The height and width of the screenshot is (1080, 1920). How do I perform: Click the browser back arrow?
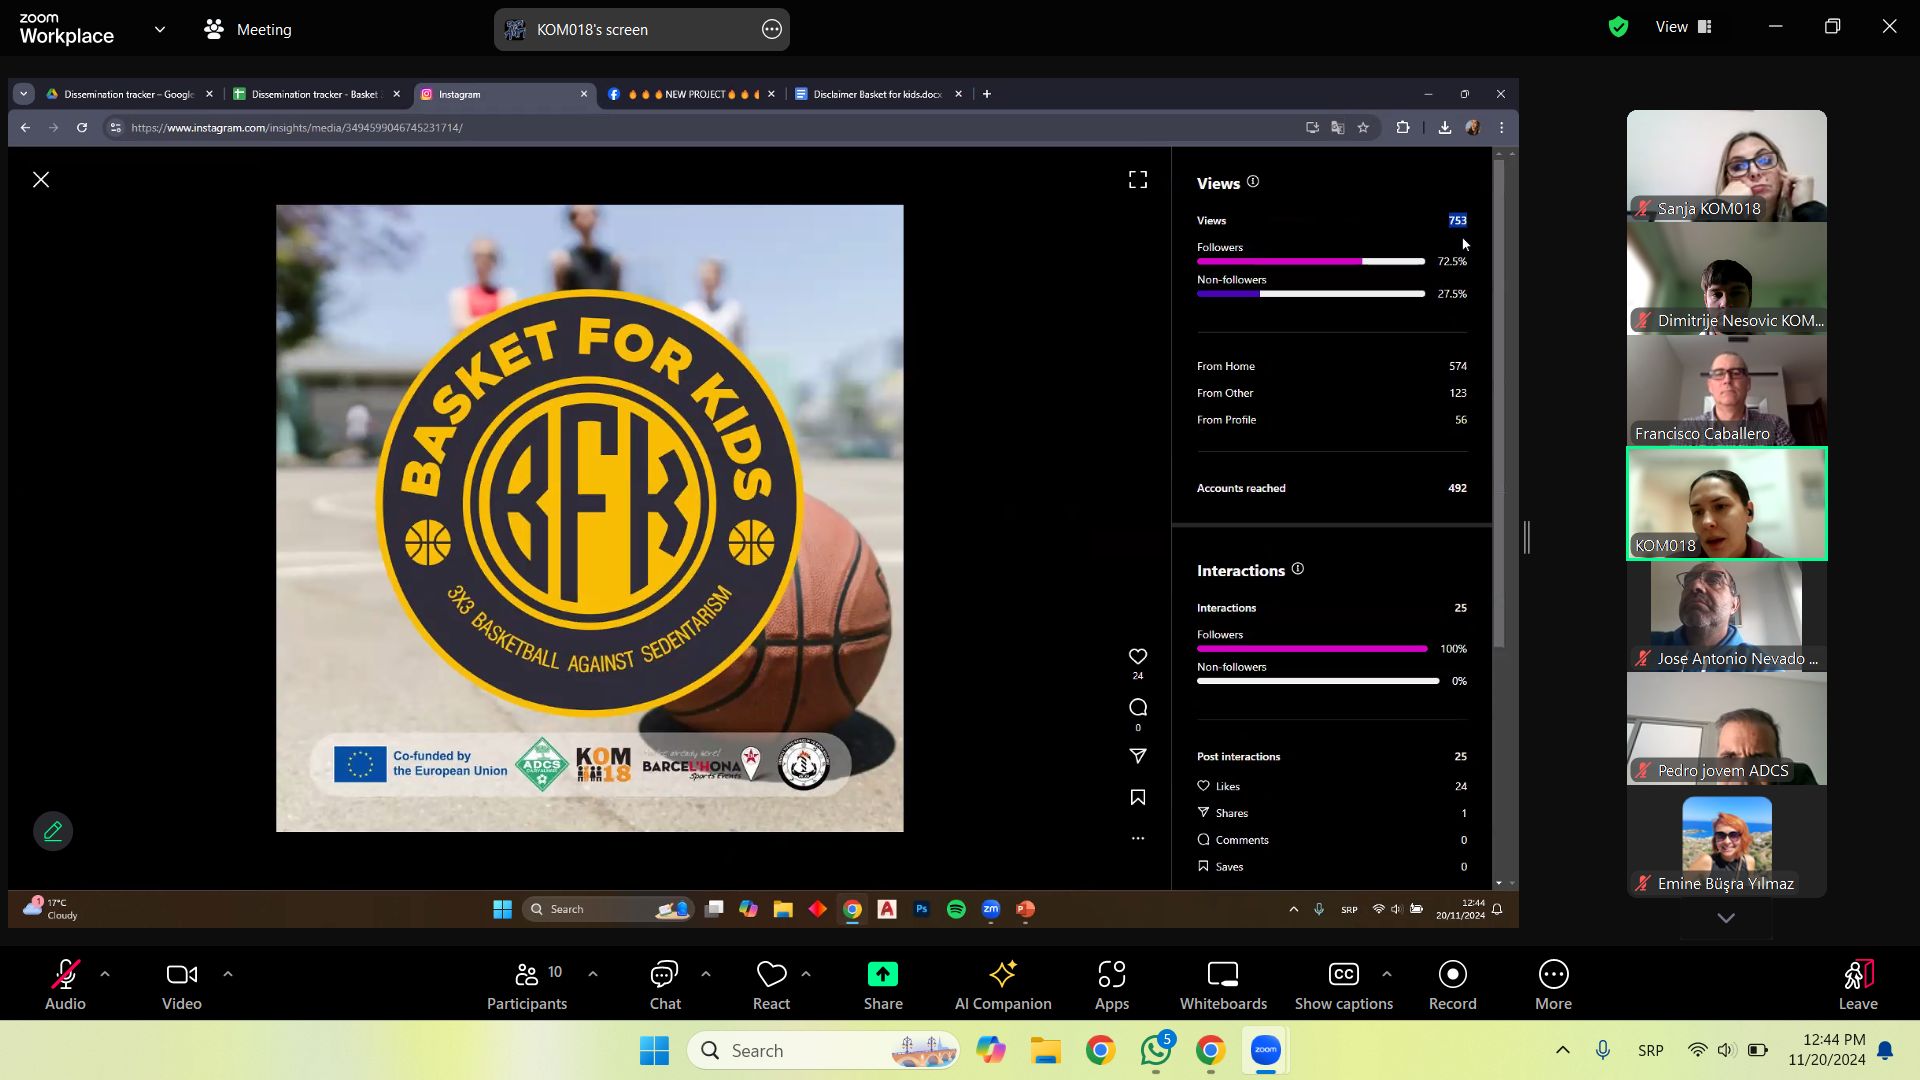25,127
